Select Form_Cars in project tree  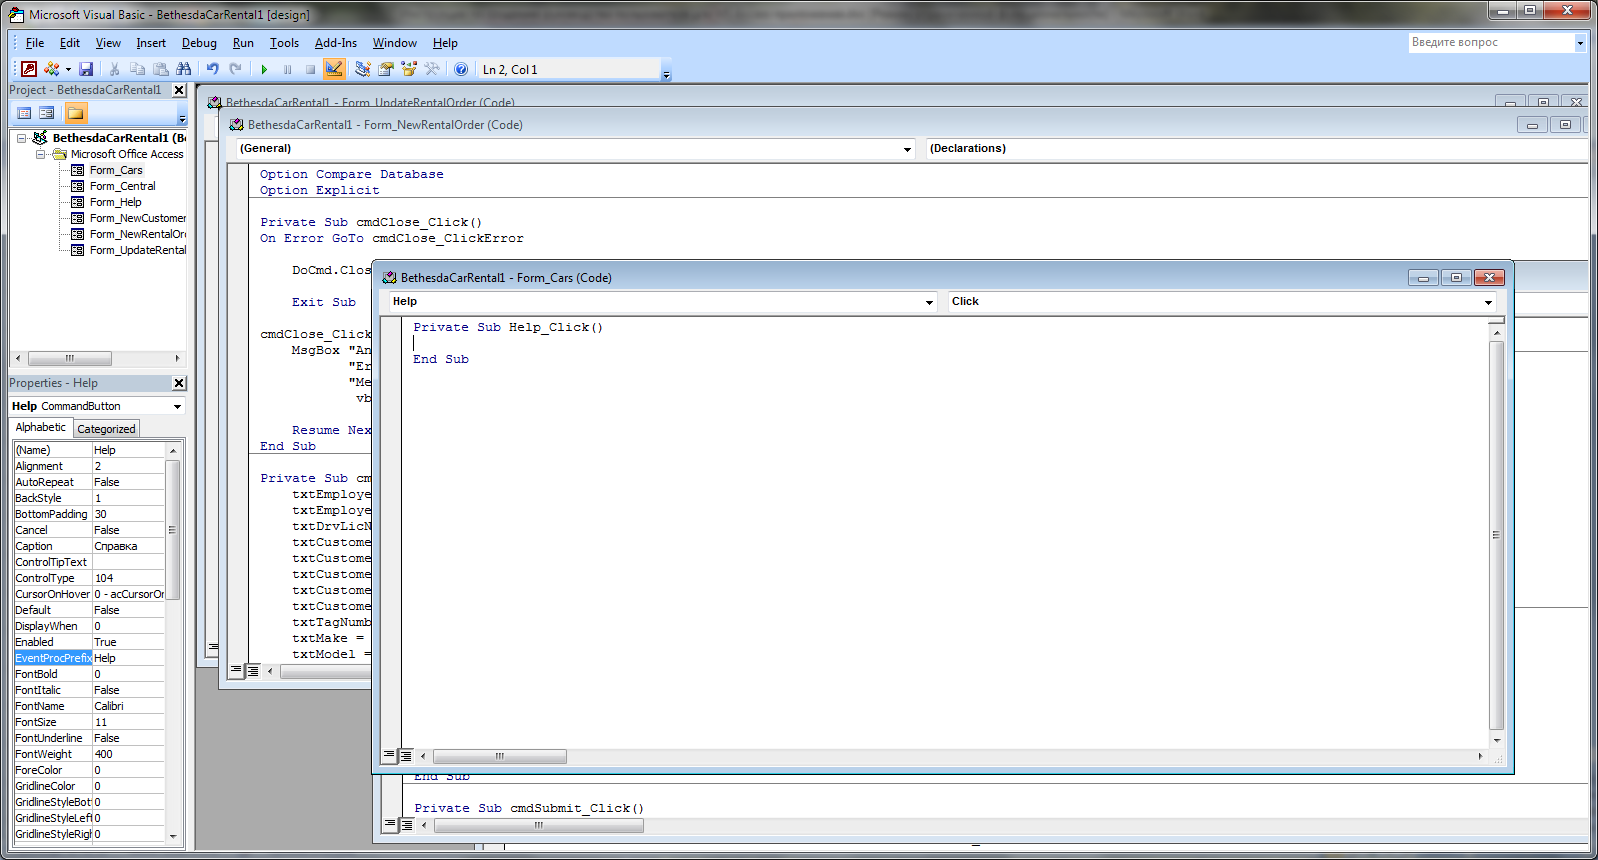(x=116, y=170)
